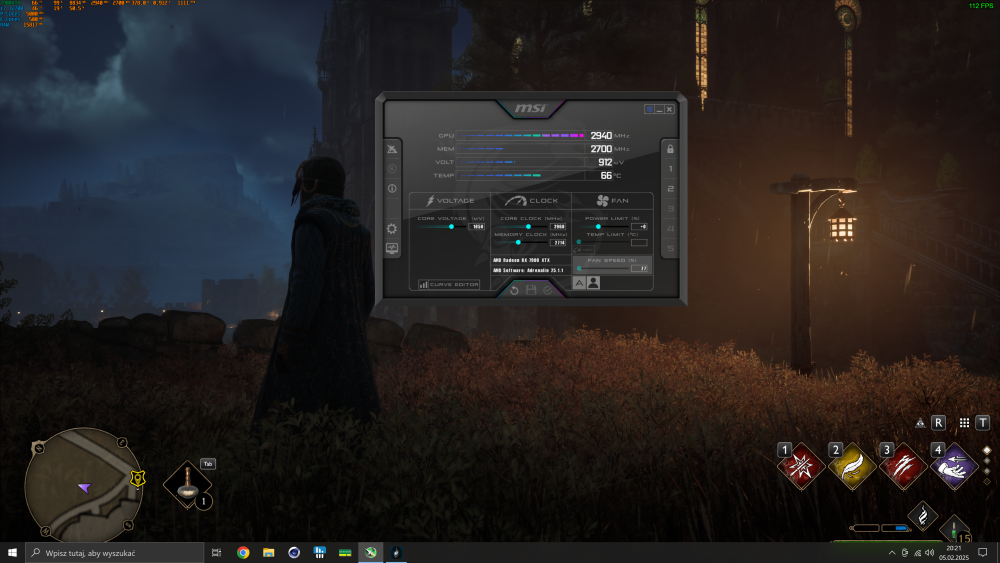Open Afterburner settings gear icon
This screenshot has width=1000, height=563.
coord(392,228)
